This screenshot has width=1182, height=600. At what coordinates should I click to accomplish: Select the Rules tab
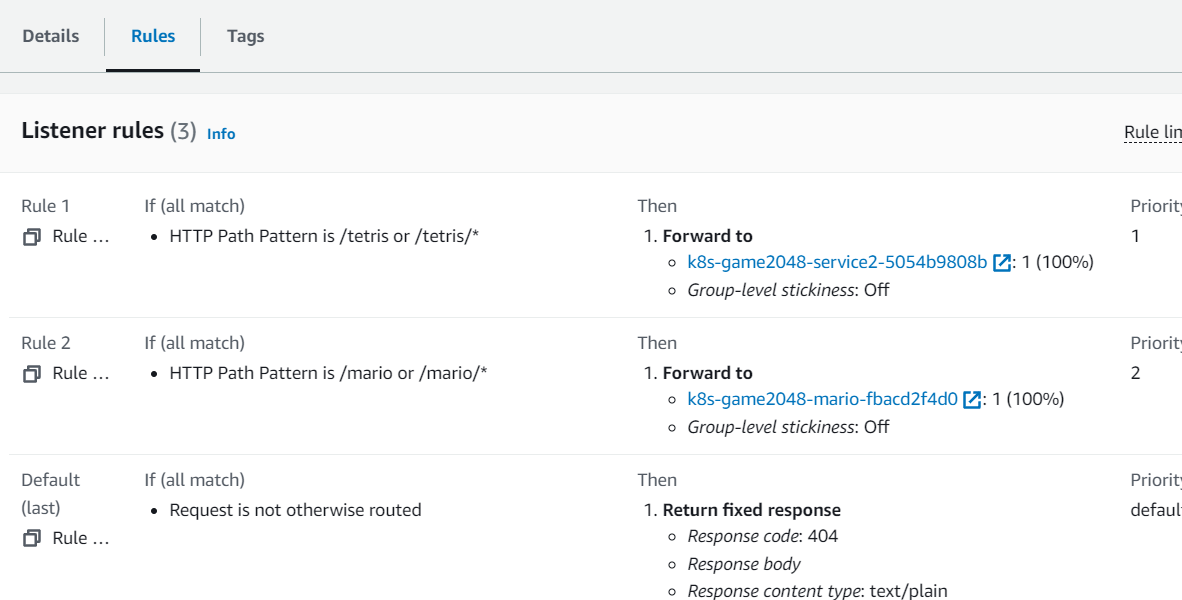tap(153, 36)
